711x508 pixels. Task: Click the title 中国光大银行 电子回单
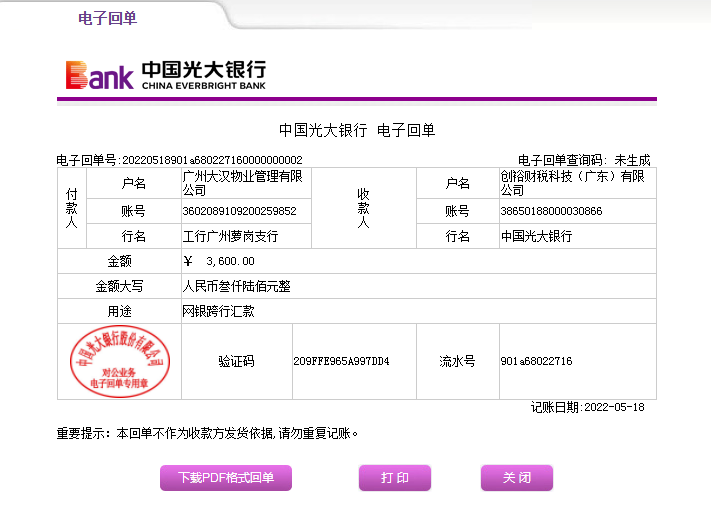coord(357,130)
